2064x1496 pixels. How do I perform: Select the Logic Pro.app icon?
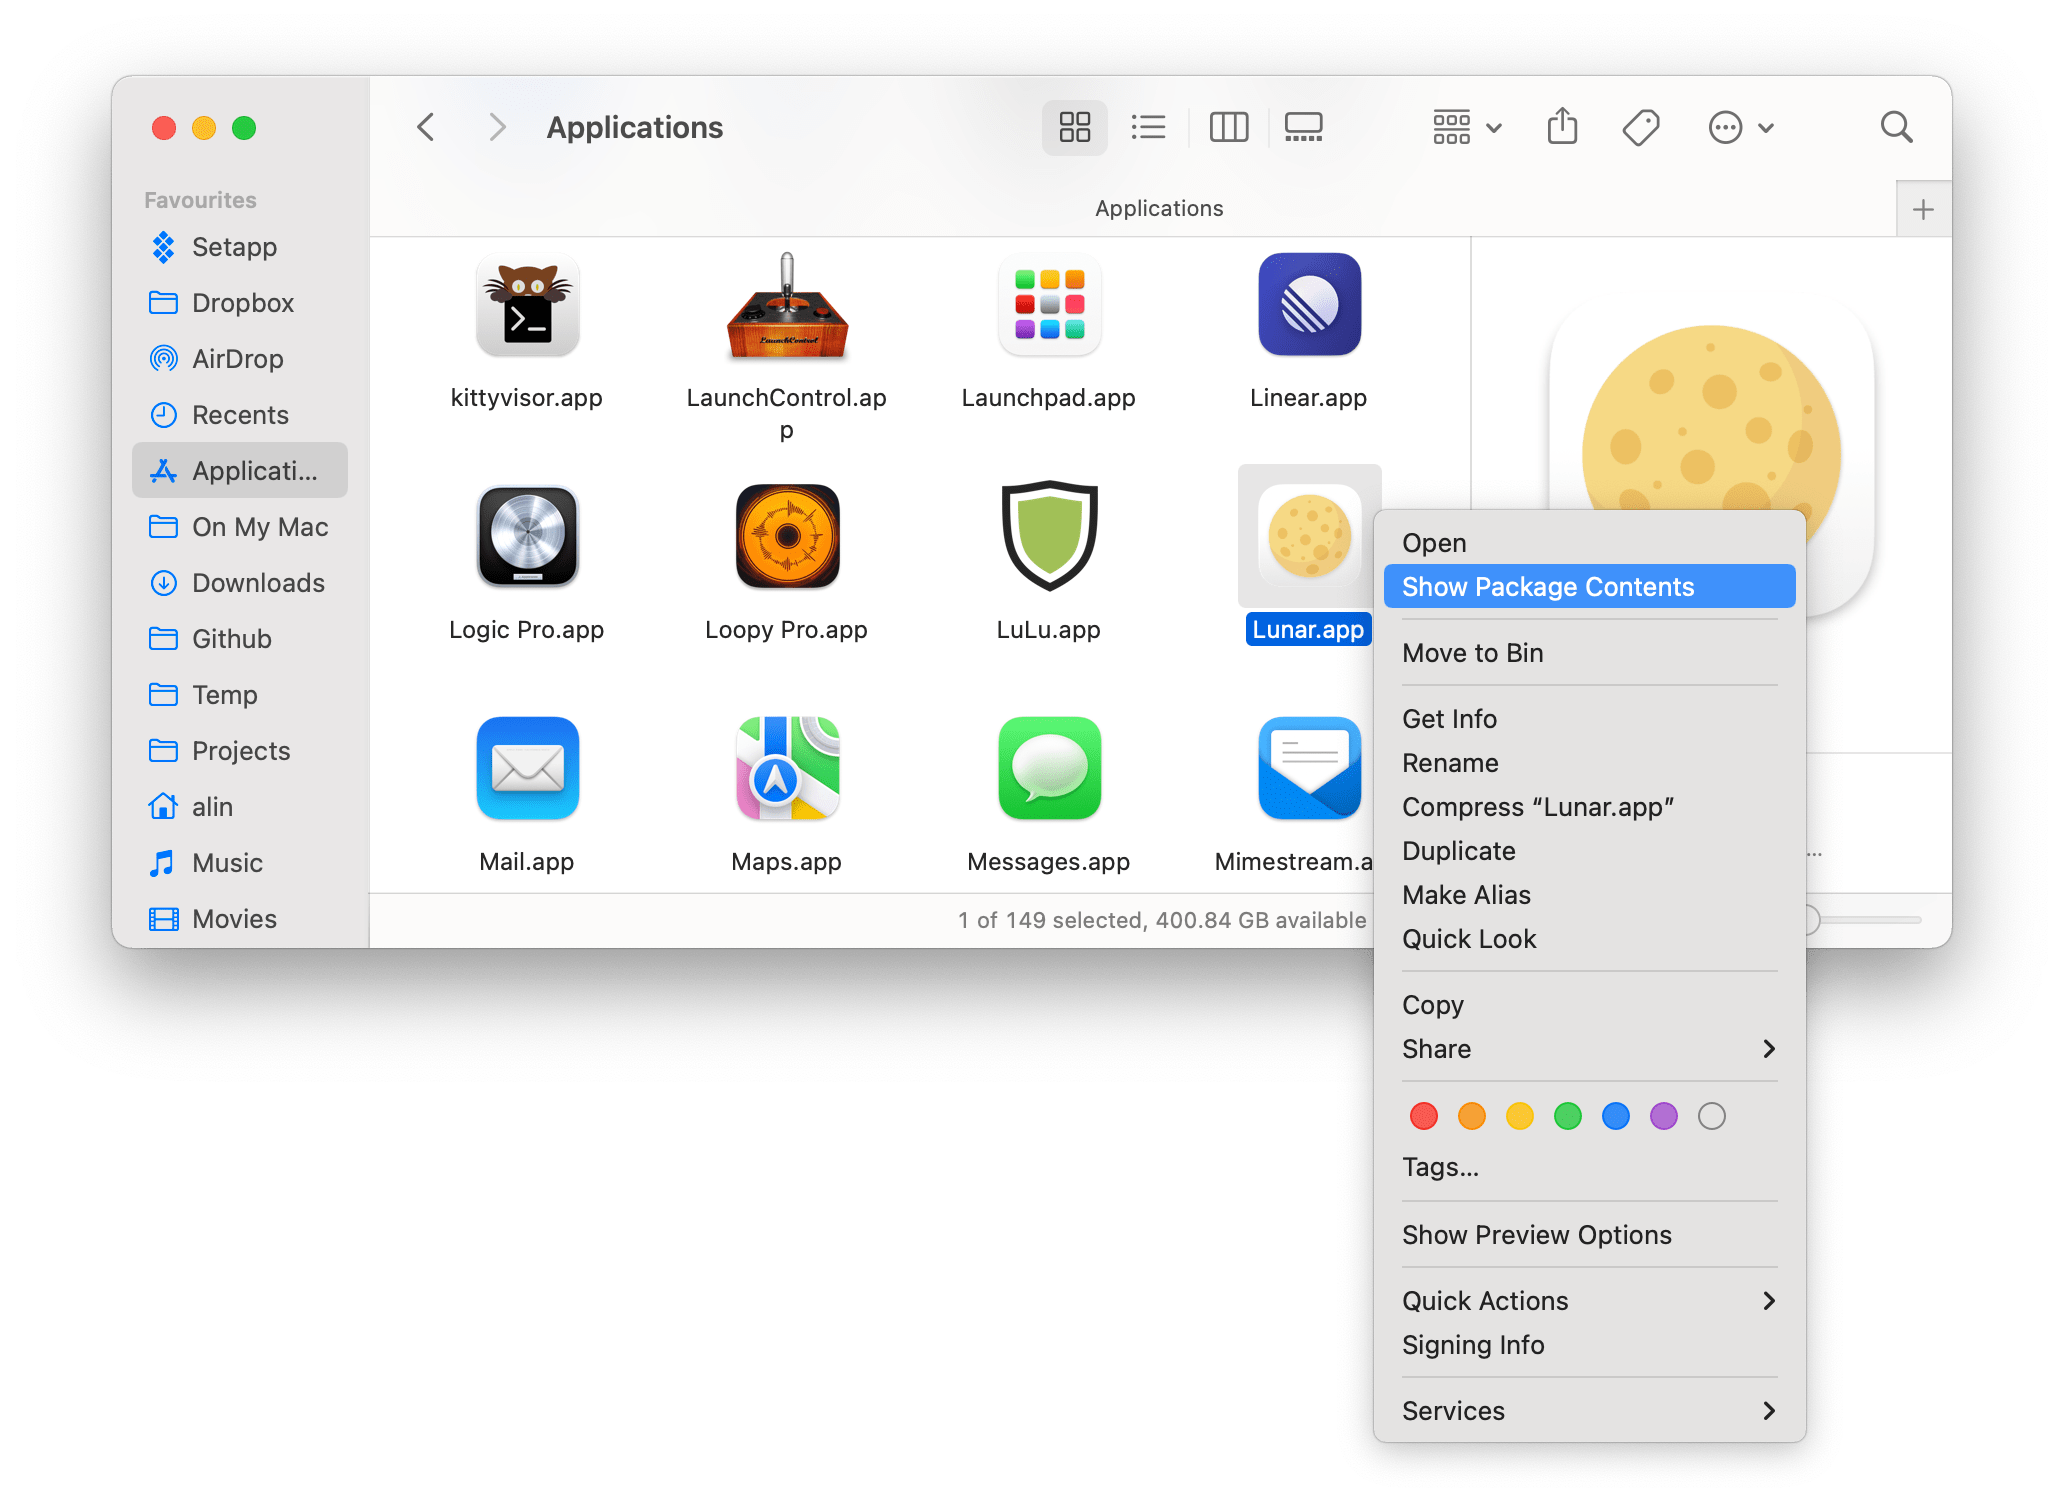[527, 537]
